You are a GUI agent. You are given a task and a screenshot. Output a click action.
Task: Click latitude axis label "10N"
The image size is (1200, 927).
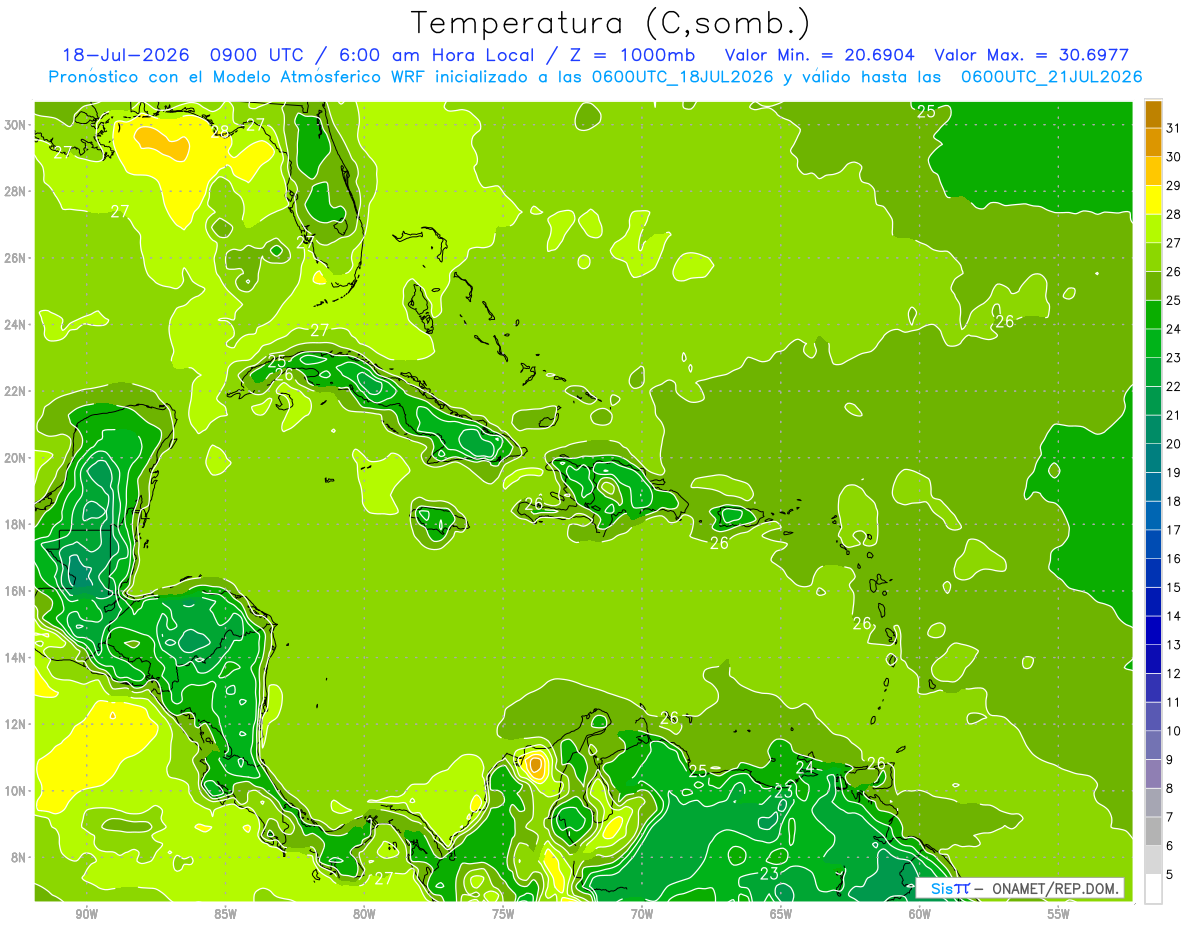pyautogui.click(x=17, y=790)
